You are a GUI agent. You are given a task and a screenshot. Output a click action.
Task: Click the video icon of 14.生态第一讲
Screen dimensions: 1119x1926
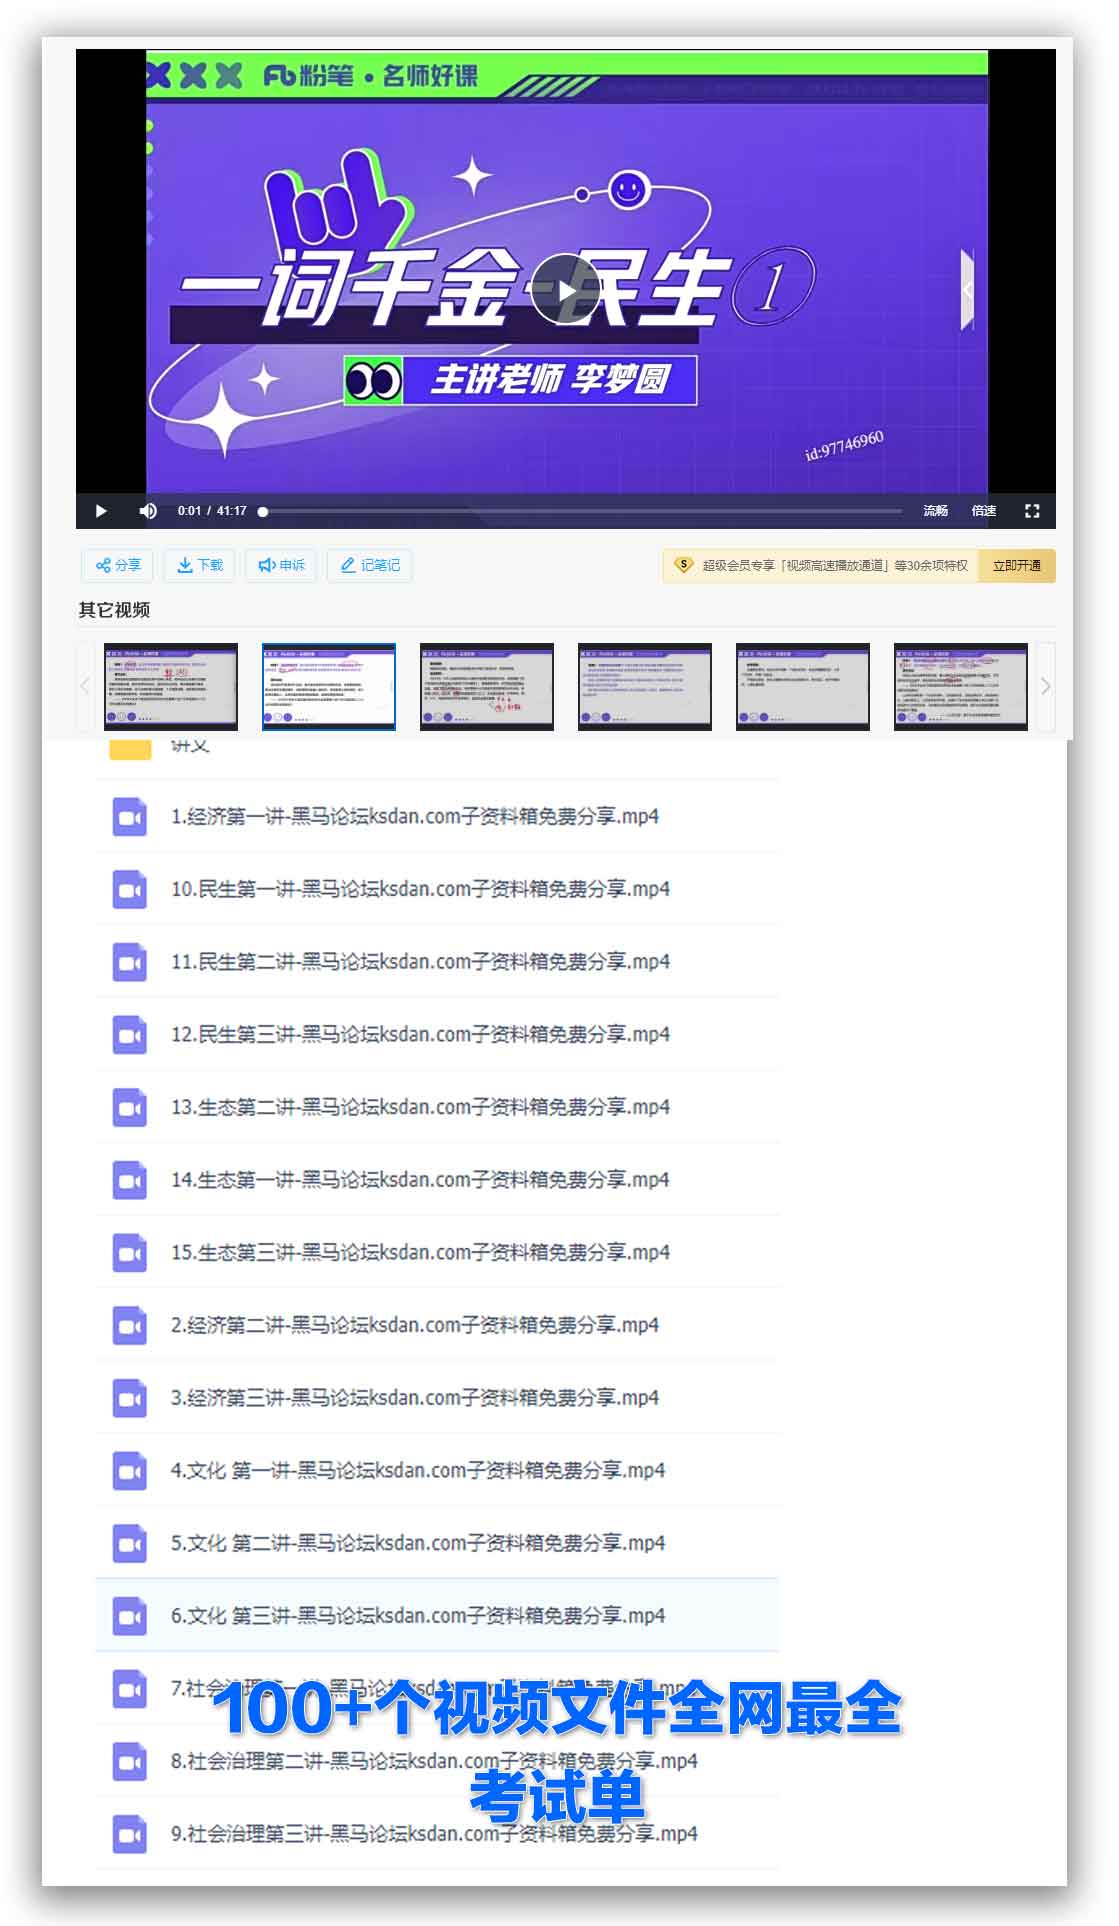click(130, 1180)
